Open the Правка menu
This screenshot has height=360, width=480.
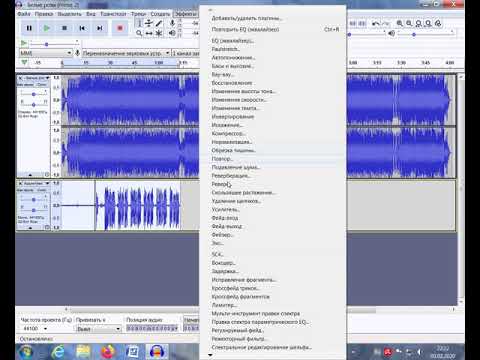pyautogui.click(x=44, y=14)
